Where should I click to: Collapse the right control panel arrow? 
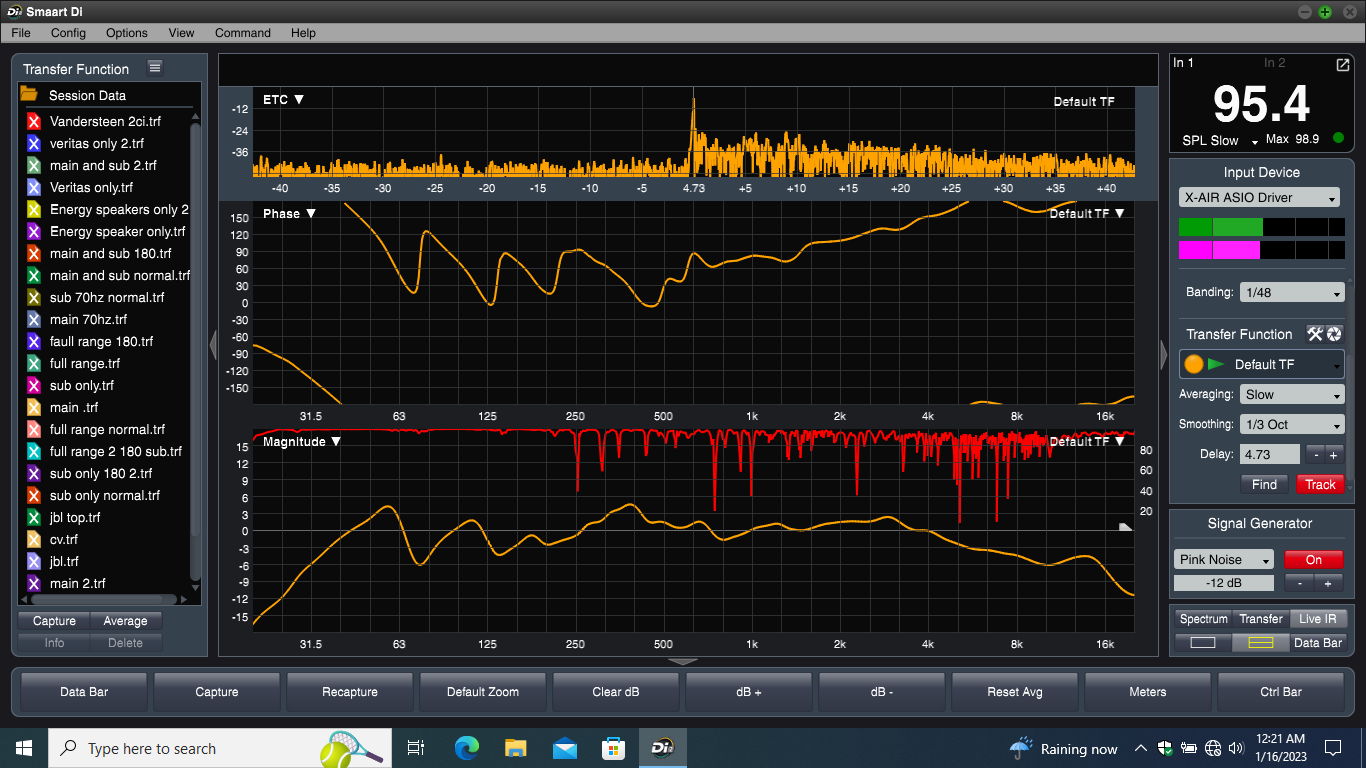[1163, 354]
